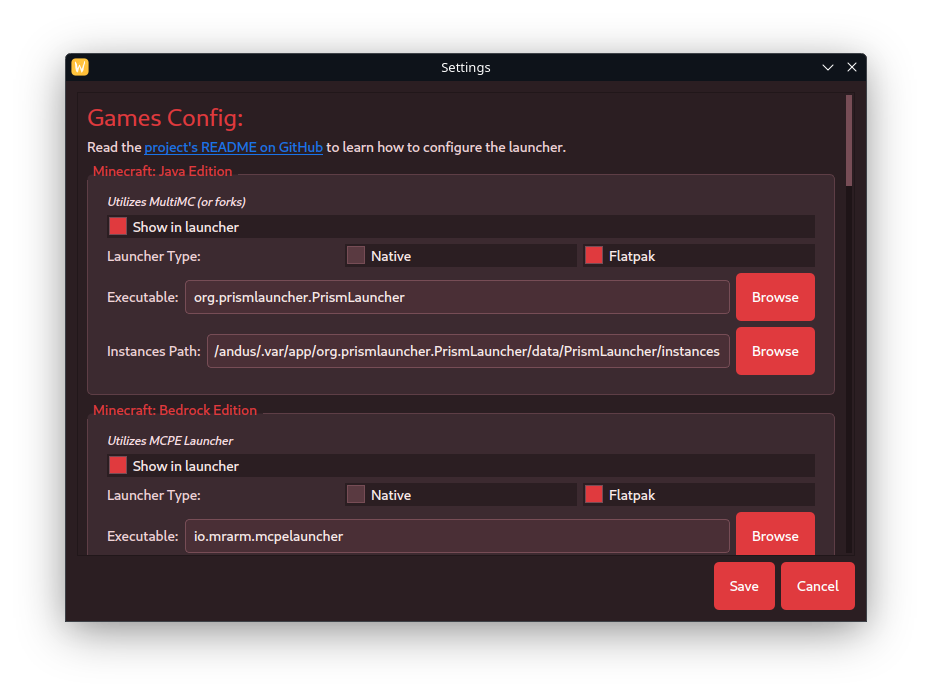Click the Java Edition Launcher Type label
Image resolution: width=932 pixels, height=699 pixels.
pyautogui.click(x=154, y=256)
